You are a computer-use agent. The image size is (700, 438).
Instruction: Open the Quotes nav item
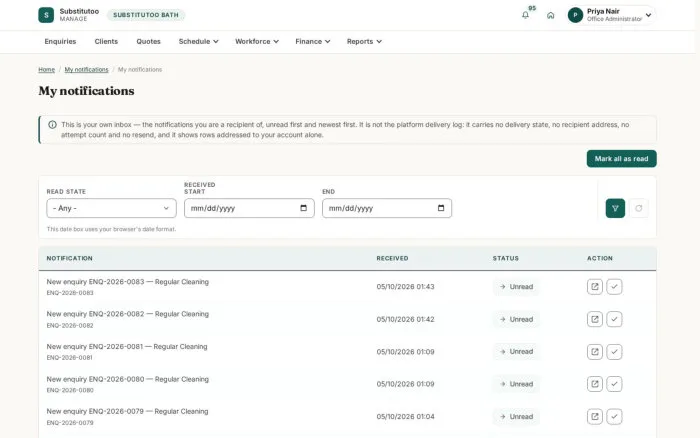point(148,42)
